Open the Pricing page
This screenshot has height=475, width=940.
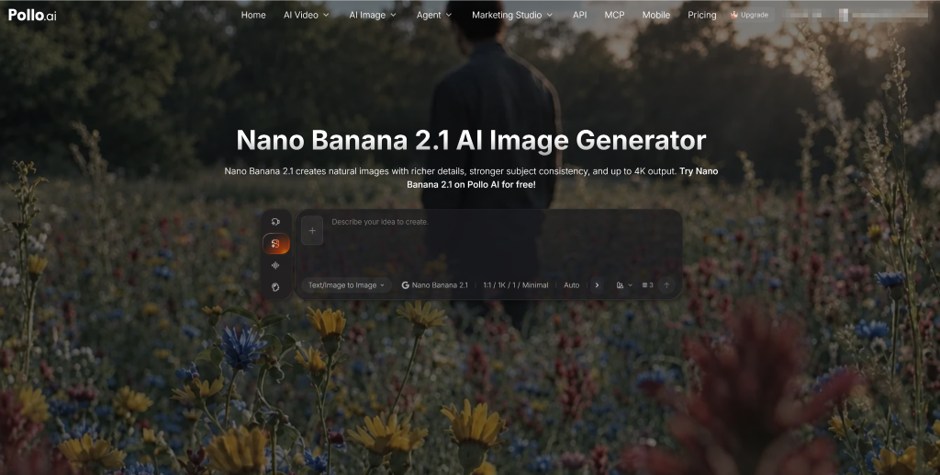702,15
